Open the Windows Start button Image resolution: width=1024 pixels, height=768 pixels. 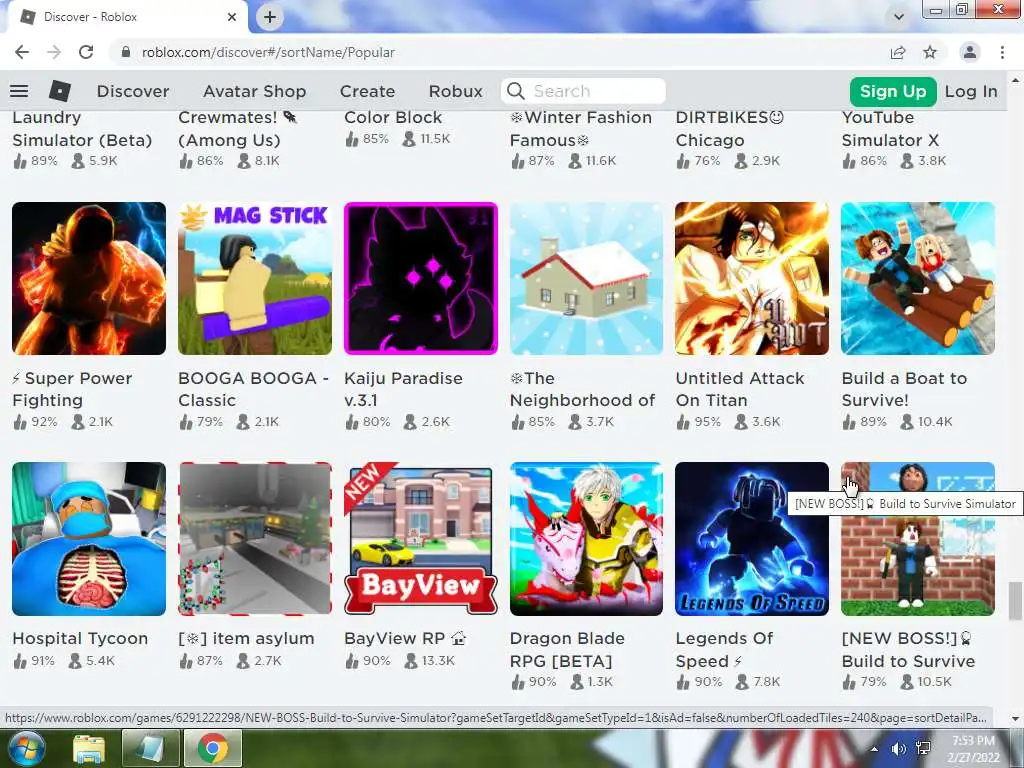27,749
